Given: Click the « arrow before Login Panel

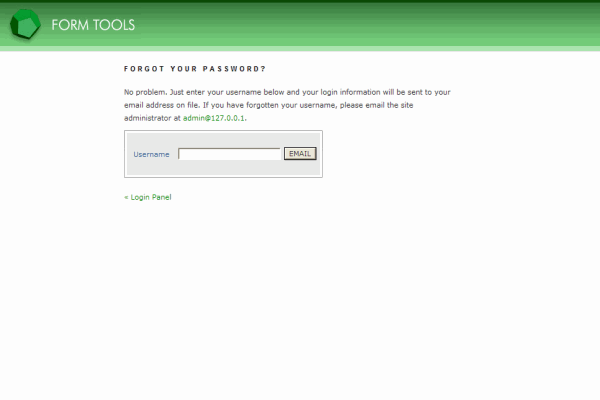Looking at the screenshot, I should 127,197.
